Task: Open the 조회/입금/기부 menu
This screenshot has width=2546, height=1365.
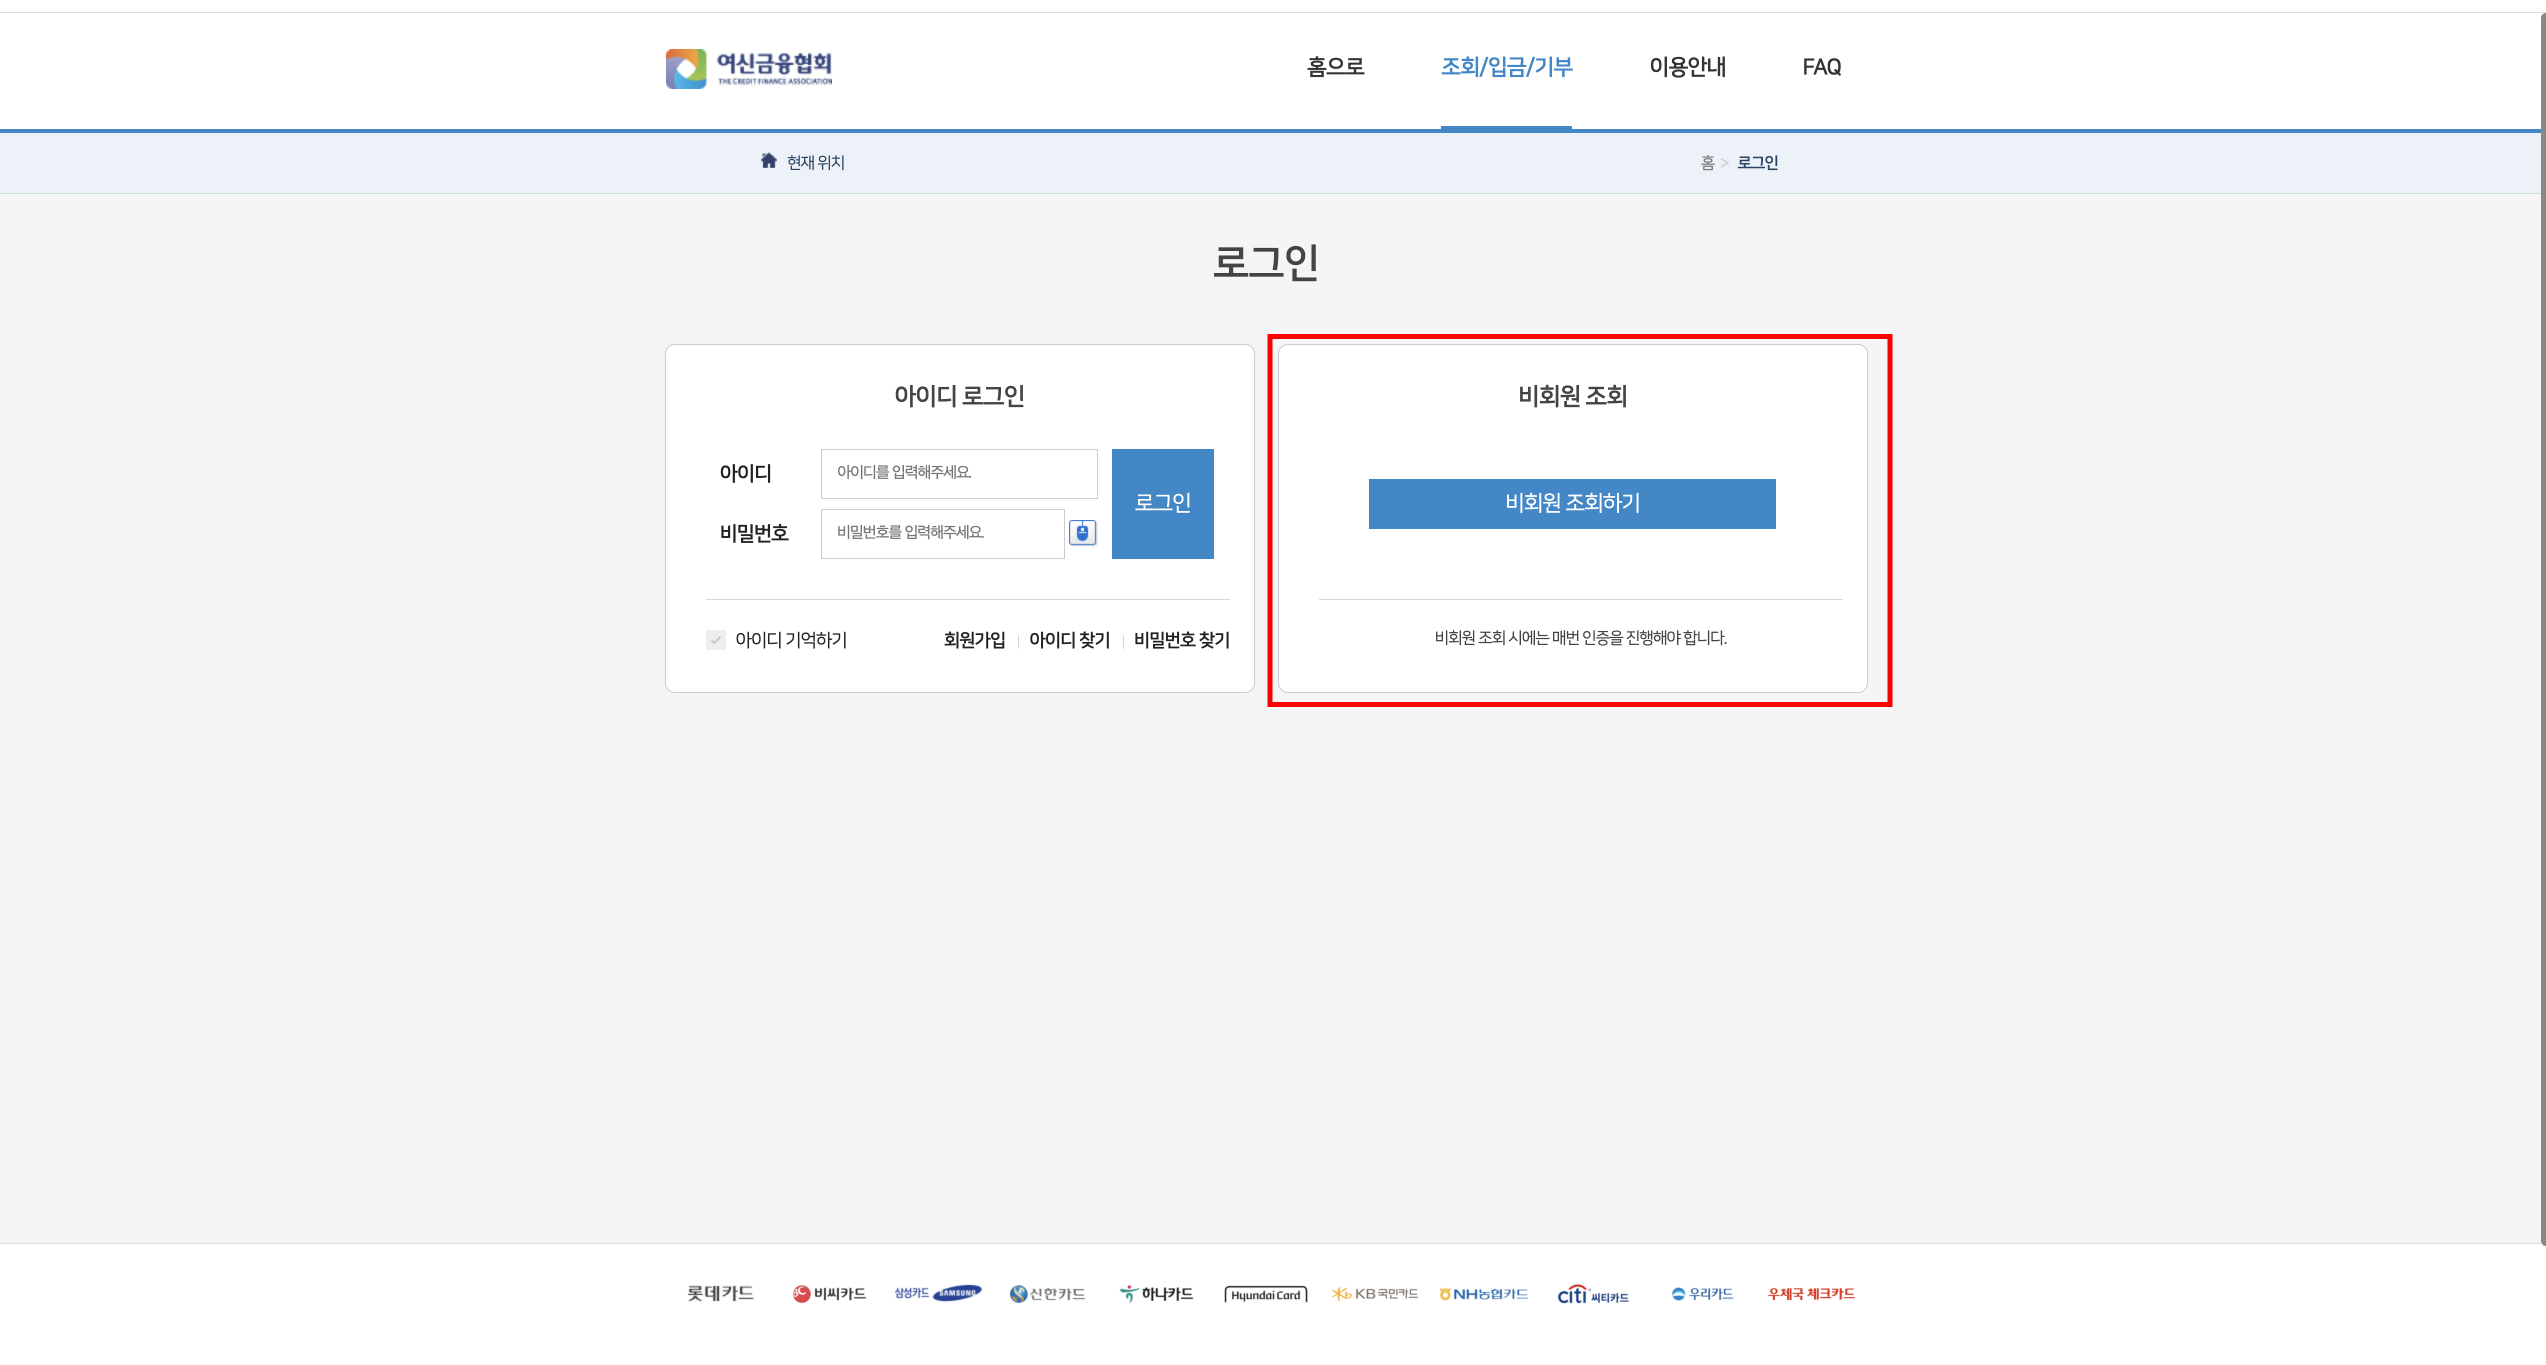Action: pyautogui.click(x=1506, y=67)
